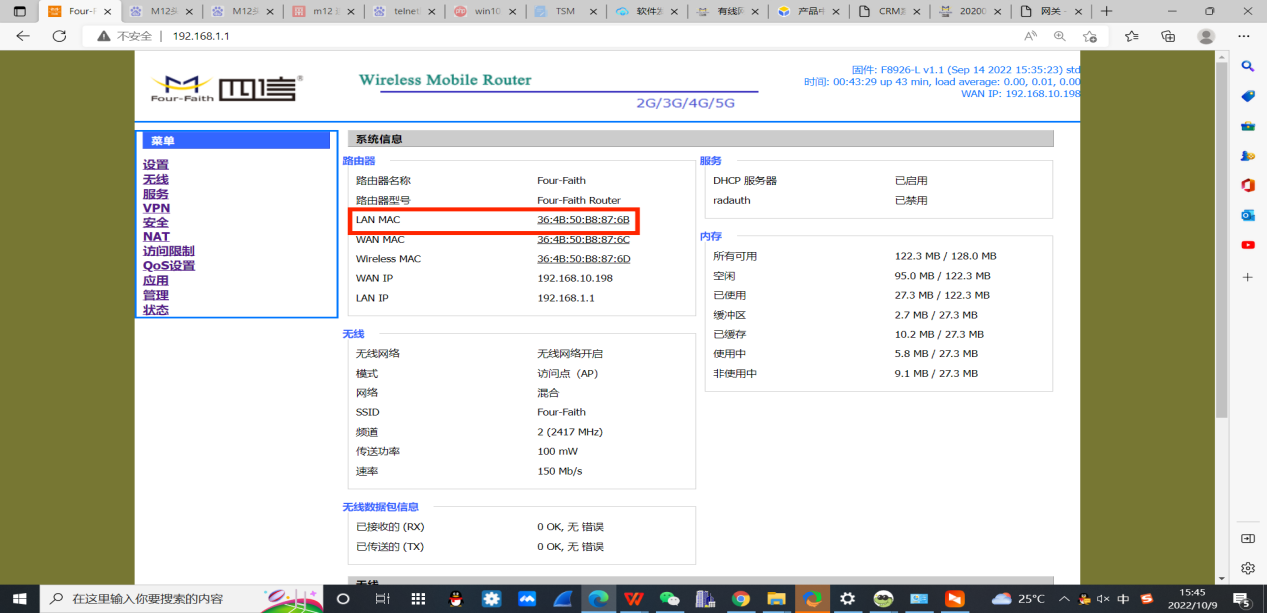Open the NAT menu
The width and height of the screenshot is (1267, 613).
[x=156, y=237]
